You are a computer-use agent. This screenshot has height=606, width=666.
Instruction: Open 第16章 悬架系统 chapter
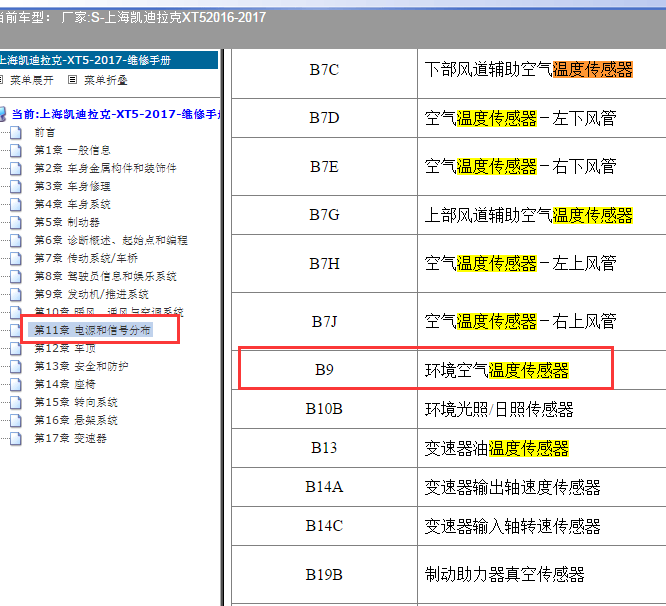[x=76, y=420]
